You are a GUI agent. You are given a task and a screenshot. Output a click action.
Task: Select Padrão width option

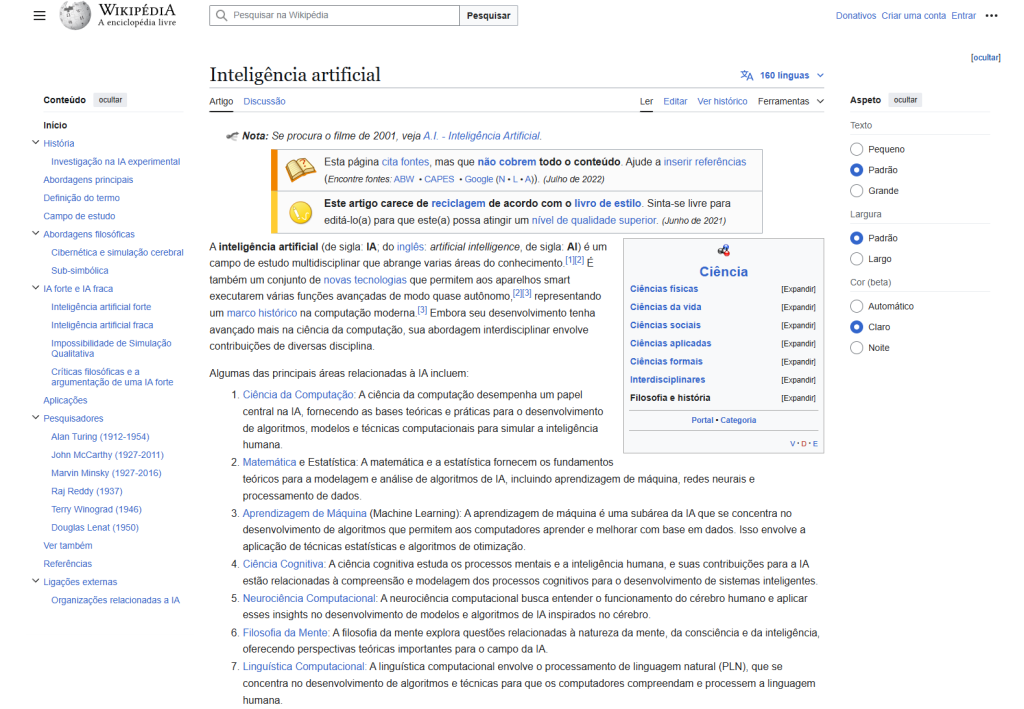coord(857,238)
